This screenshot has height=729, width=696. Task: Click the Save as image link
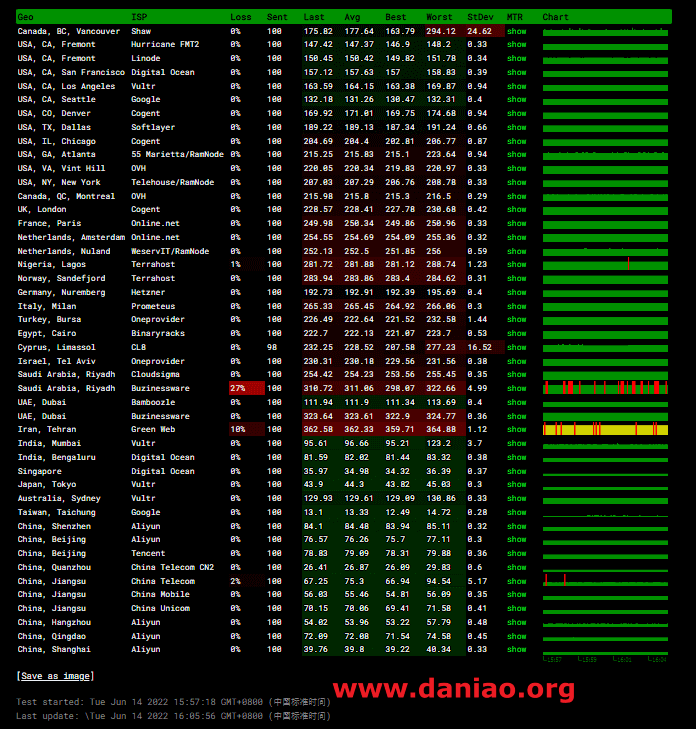pos(55,676)
